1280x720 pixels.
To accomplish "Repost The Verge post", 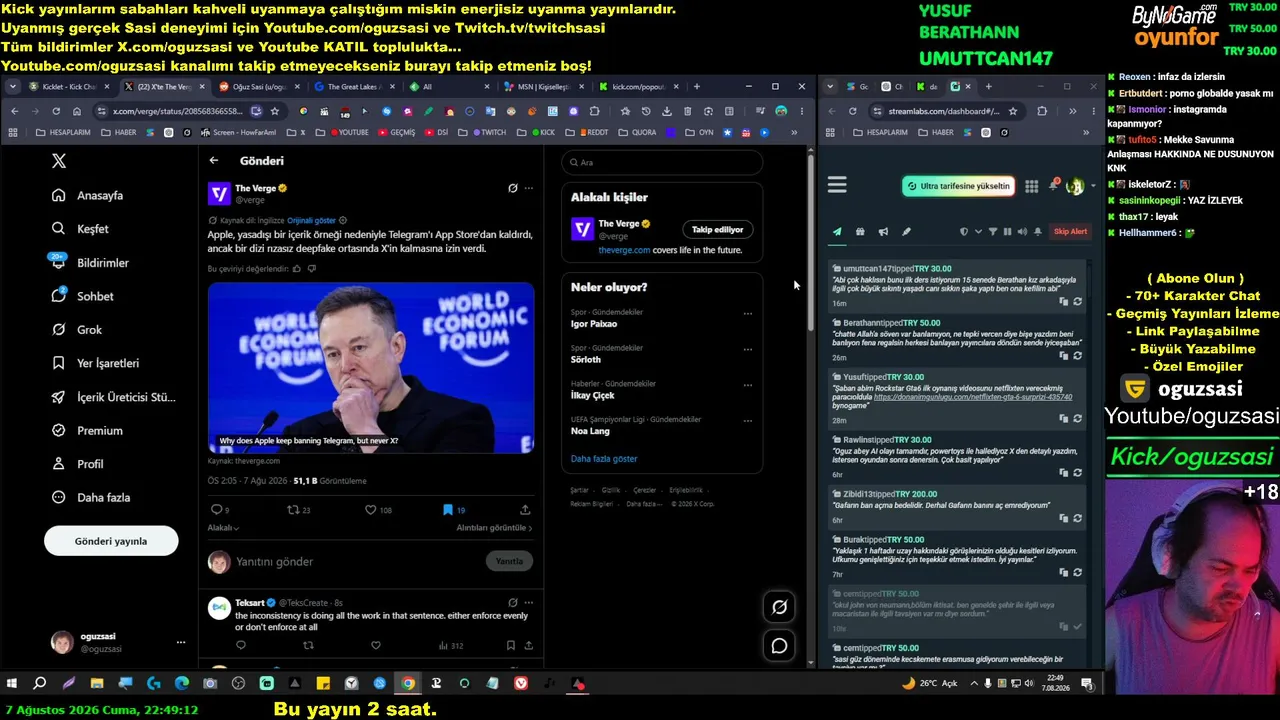I will tap(299, 510).
